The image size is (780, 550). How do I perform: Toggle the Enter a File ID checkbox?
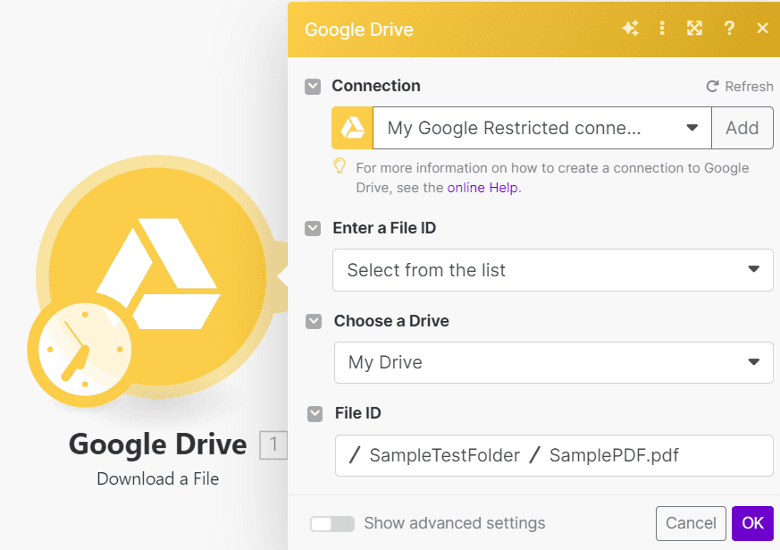[314, 229]
